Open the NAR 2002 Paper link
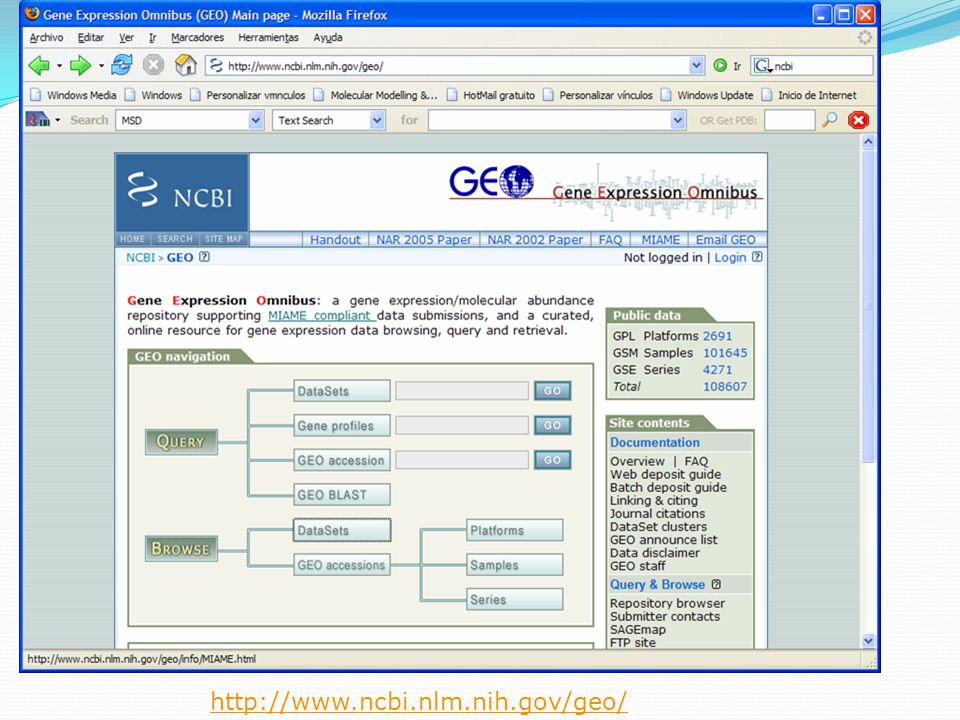The width and height of the screenshot is (960, 720). click(535, 239)
